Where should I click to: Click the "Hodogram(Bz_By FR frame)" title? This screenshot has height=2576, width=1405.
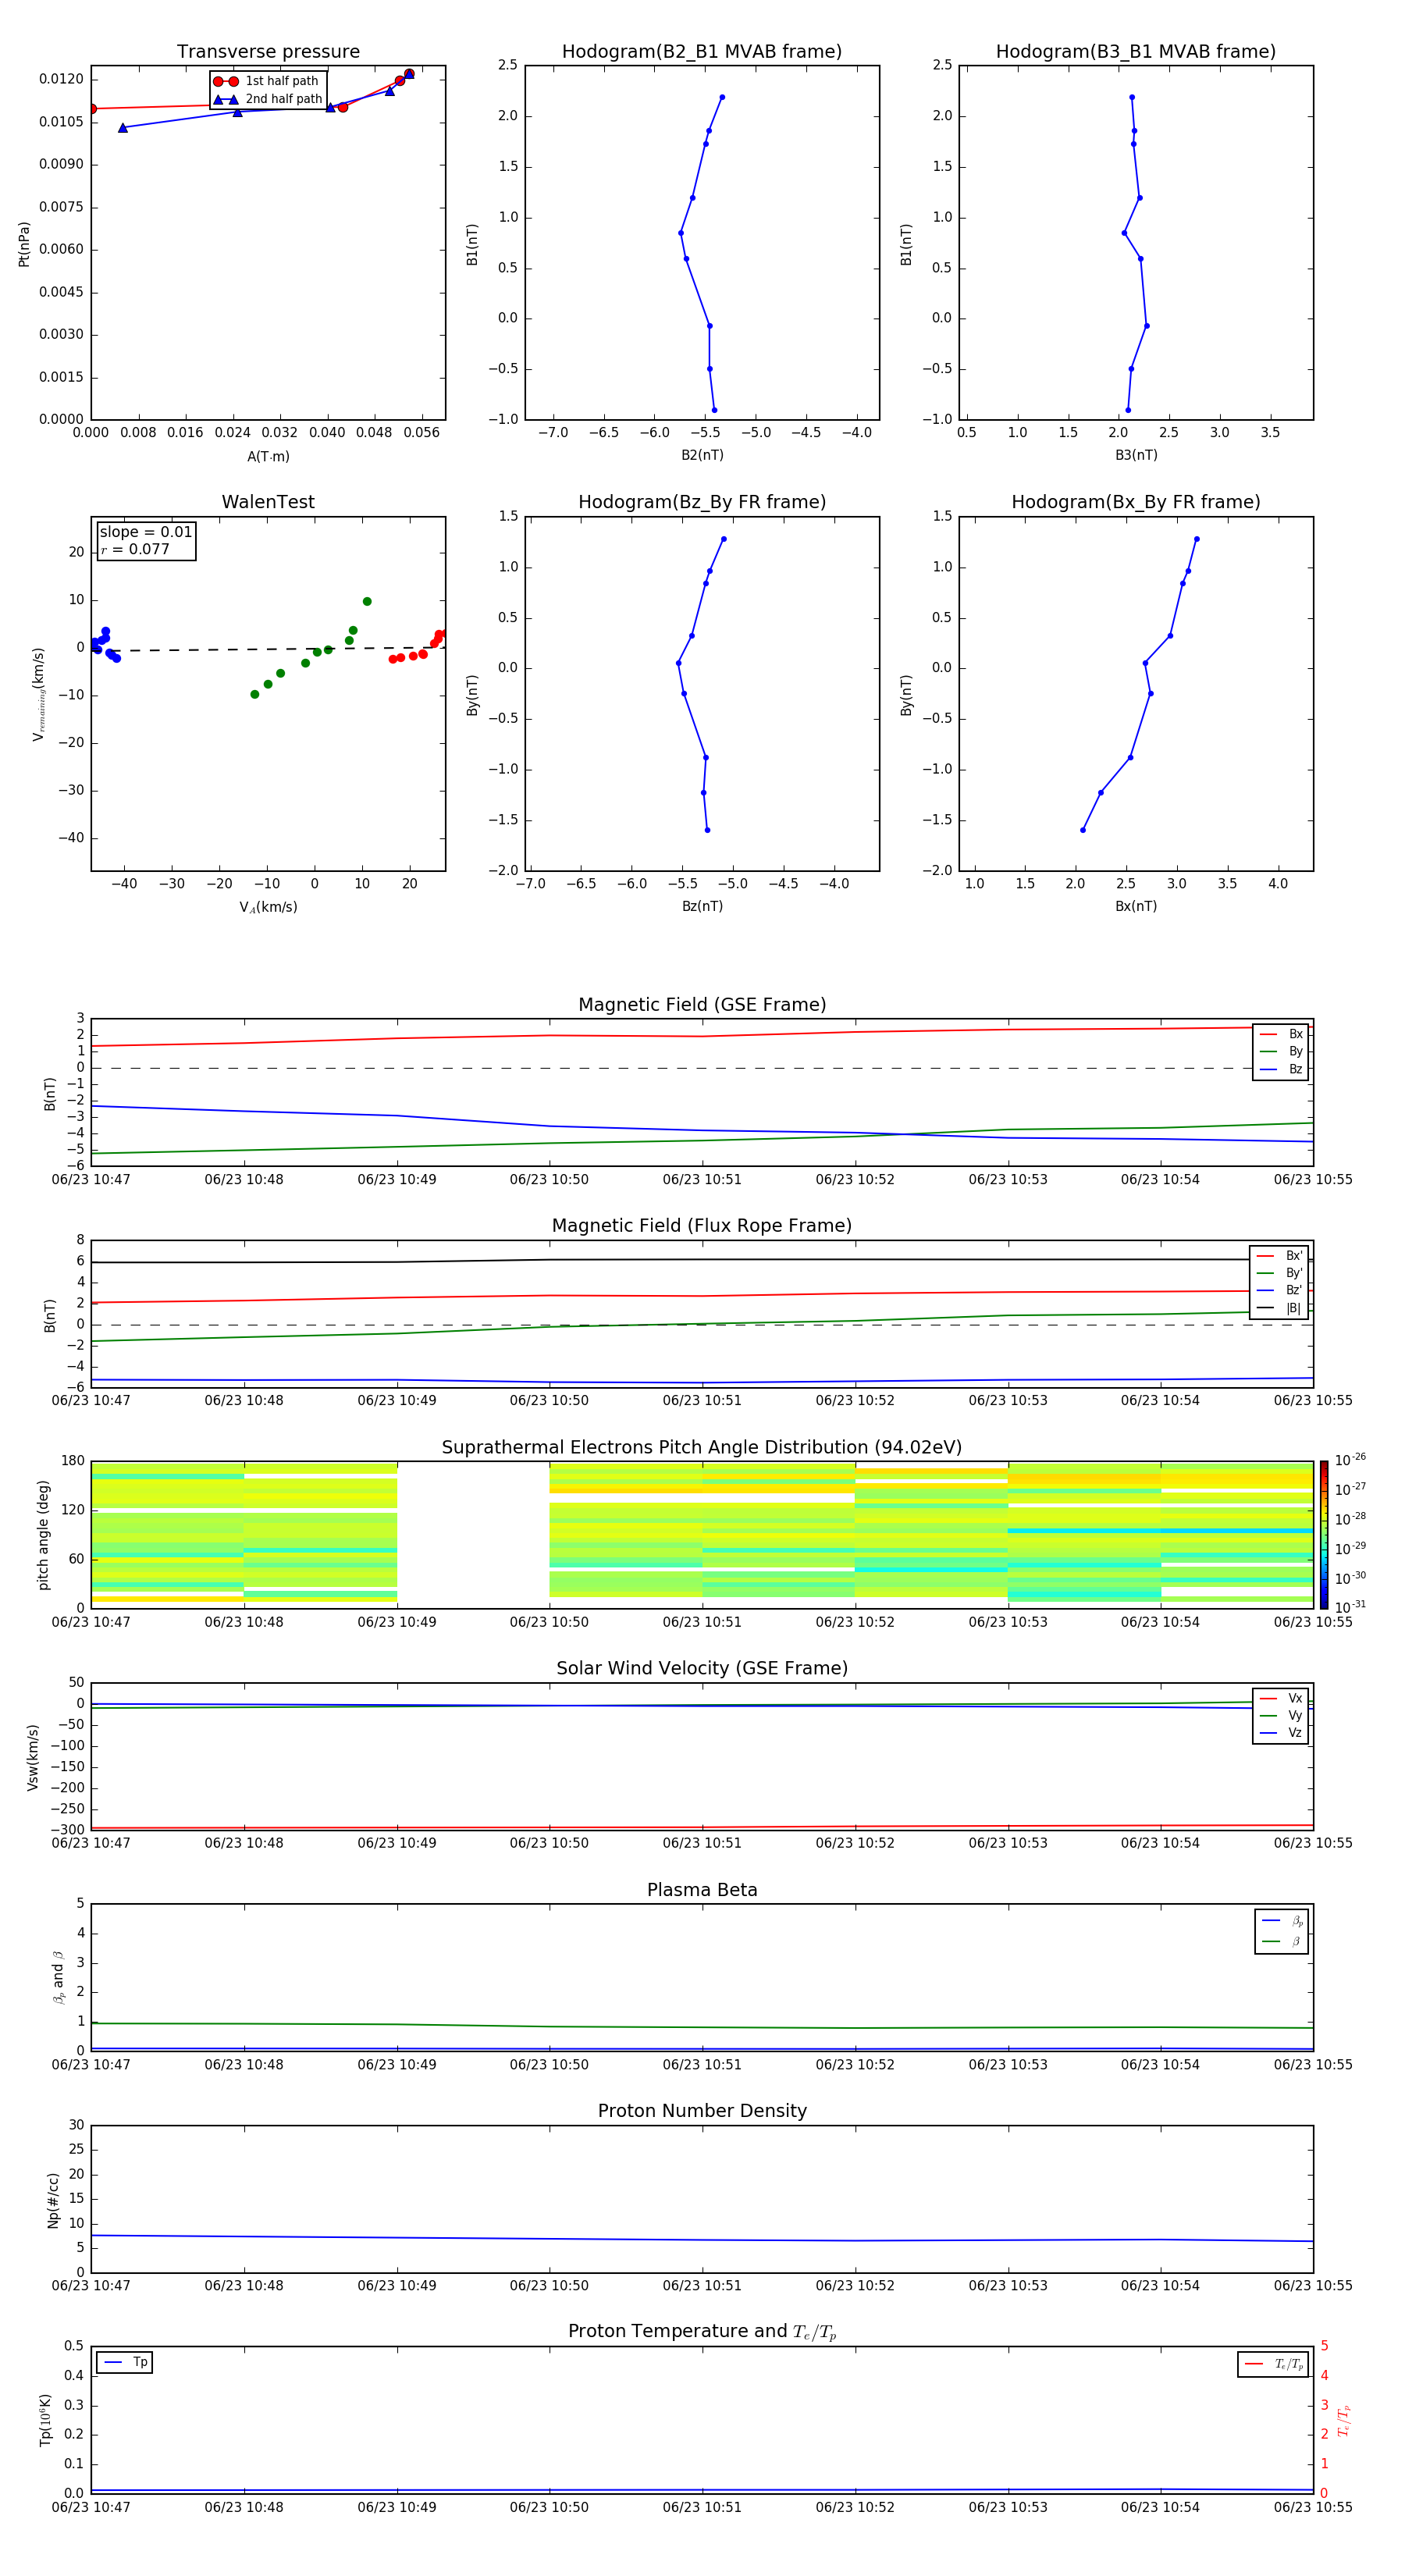coord(702,502)
